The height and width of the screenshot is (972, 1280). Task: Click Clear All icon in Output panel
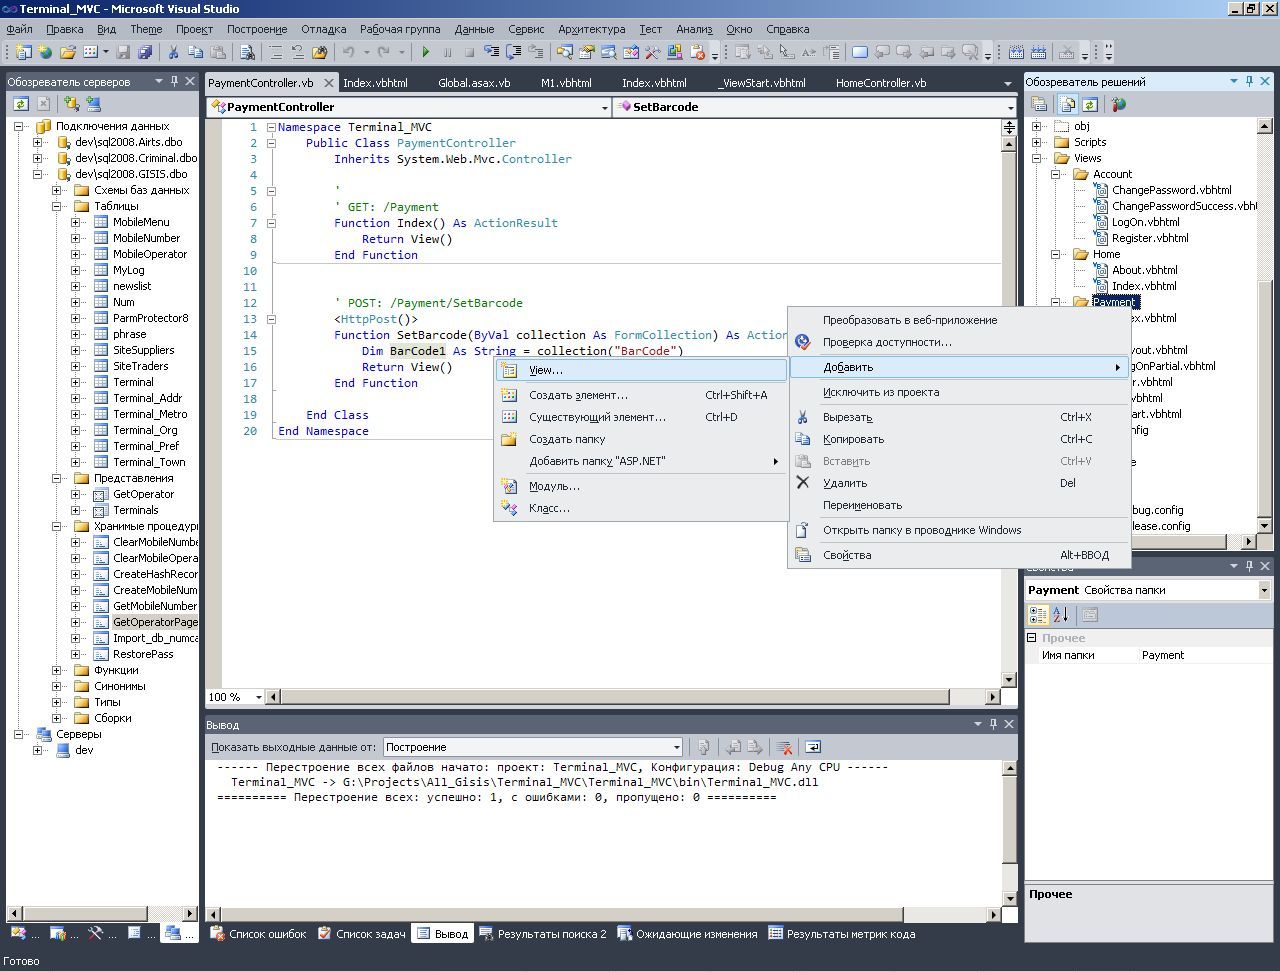[x=785, y=747]
